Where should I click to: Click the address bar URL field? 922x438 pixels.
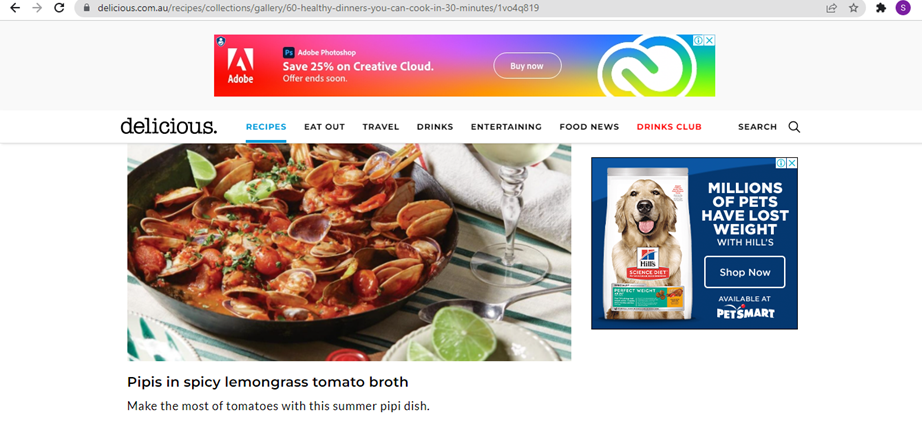(459, 8)
